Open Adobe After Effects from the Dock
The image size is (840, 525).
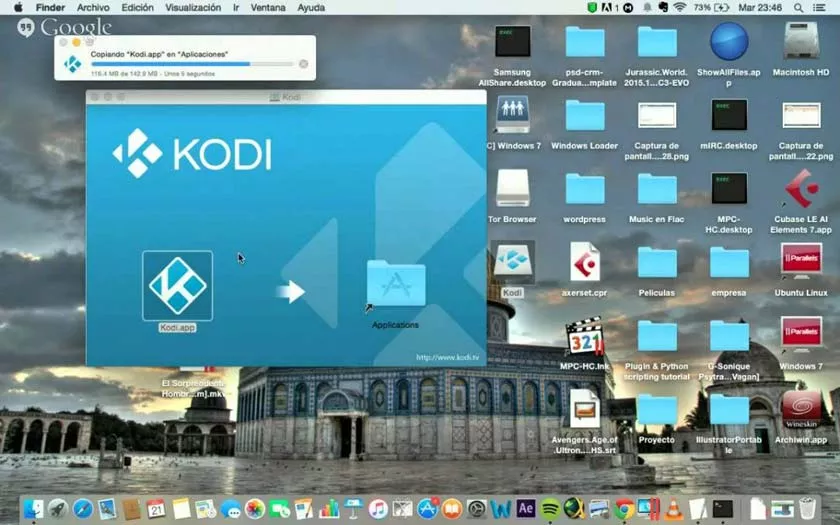click(x=526, y=508)
